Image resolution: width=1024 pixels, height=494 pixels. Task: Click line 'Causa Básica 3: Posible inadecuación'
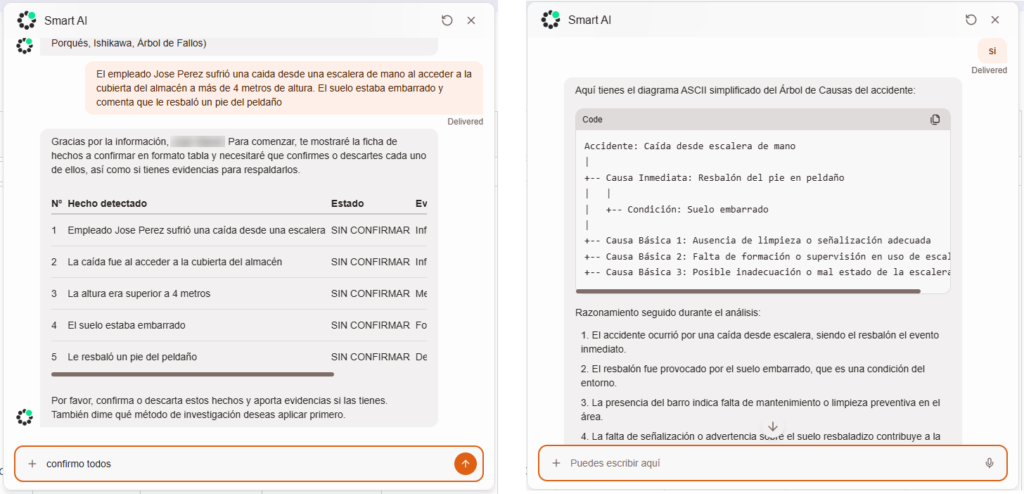[x=767, y=272]
